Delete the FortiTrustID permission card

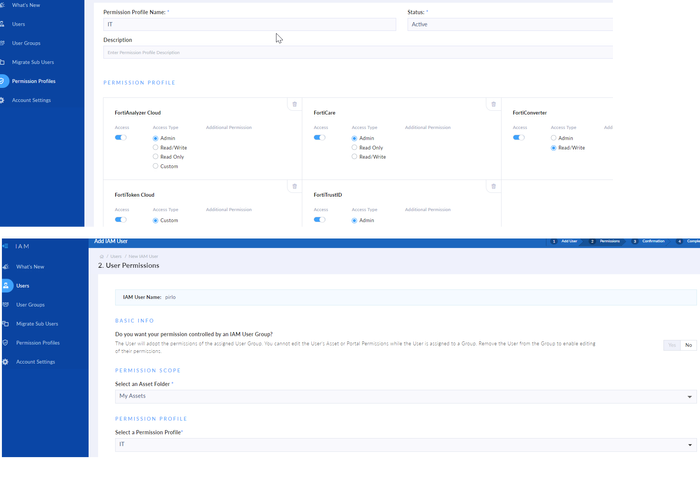493,186
